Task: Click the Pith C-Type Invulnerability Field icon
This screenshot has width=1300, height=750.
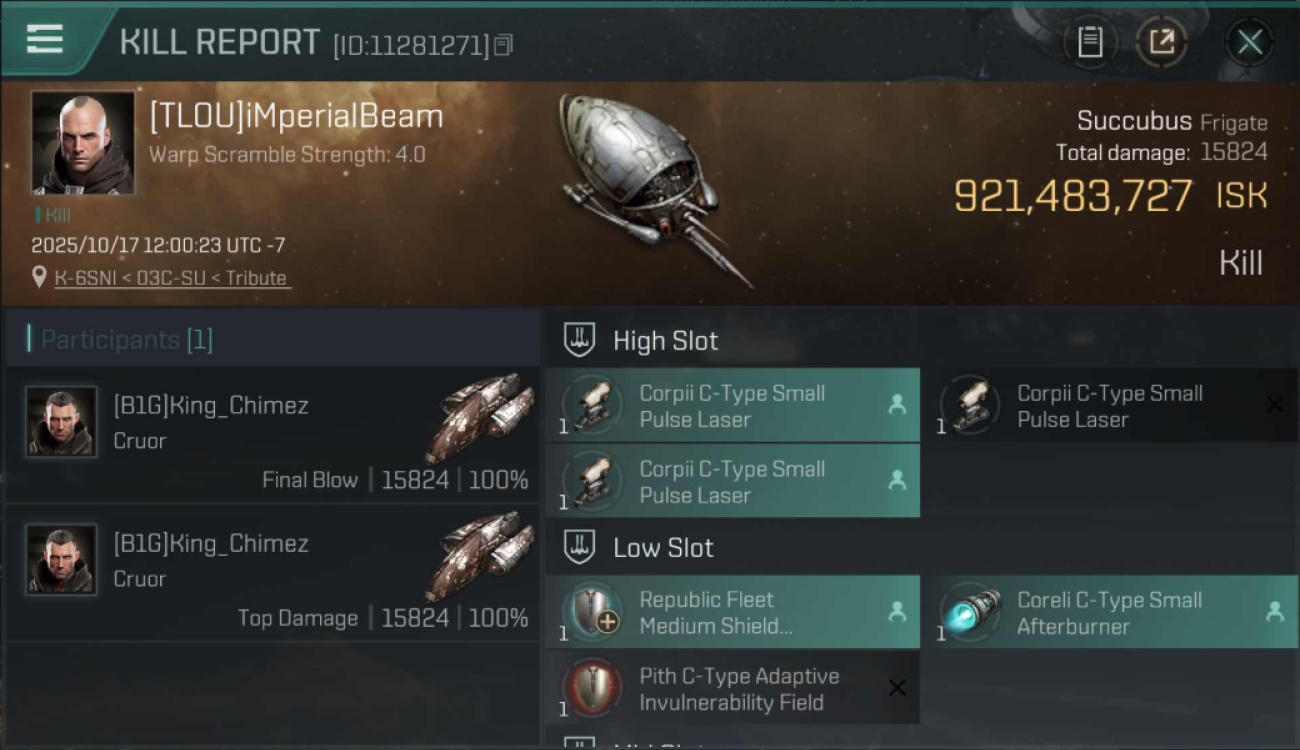Action: [593, 688]
